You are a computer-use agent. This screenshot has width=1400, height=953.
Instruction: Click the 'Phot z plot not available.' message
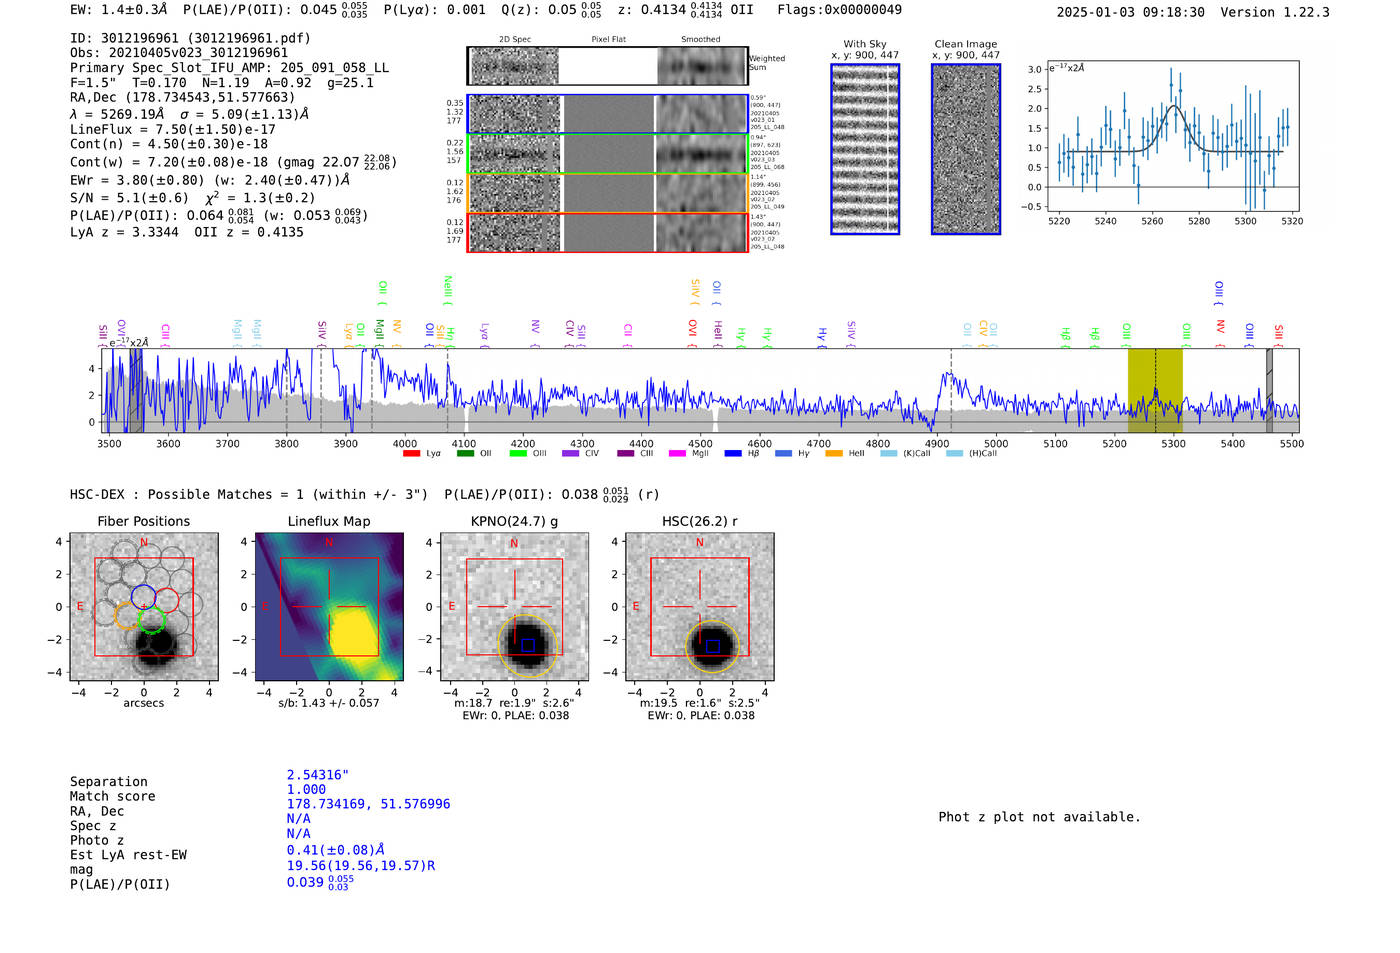pyautogui.click(x=1039, y=817)
